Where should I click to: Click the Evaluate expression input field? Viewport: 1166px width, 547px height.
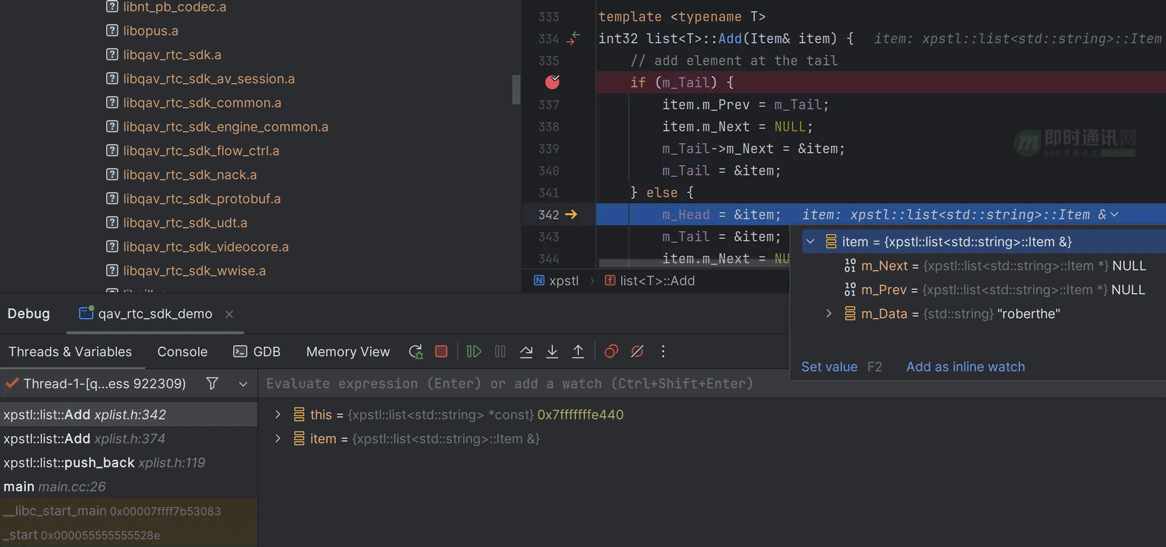[x=509, y=383]
